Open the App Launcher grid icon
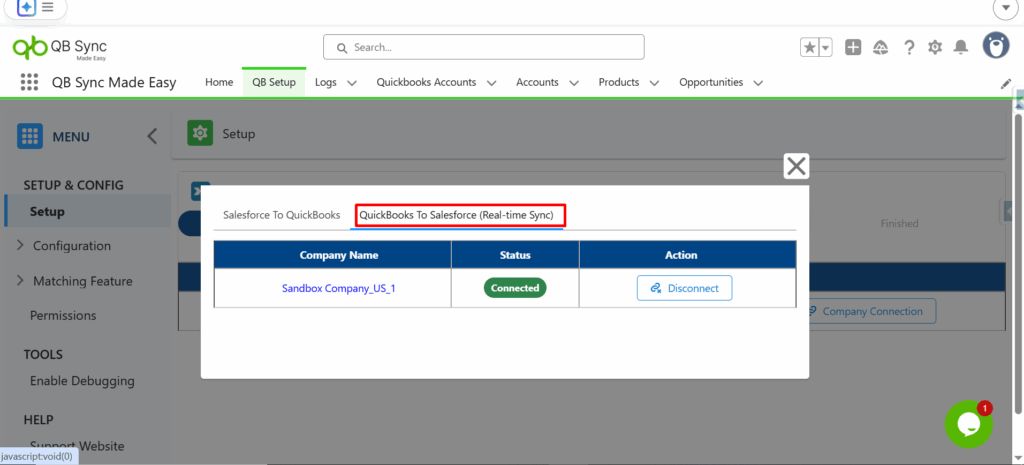This screenshot has width=1024, height=465. tap(29, 83)
